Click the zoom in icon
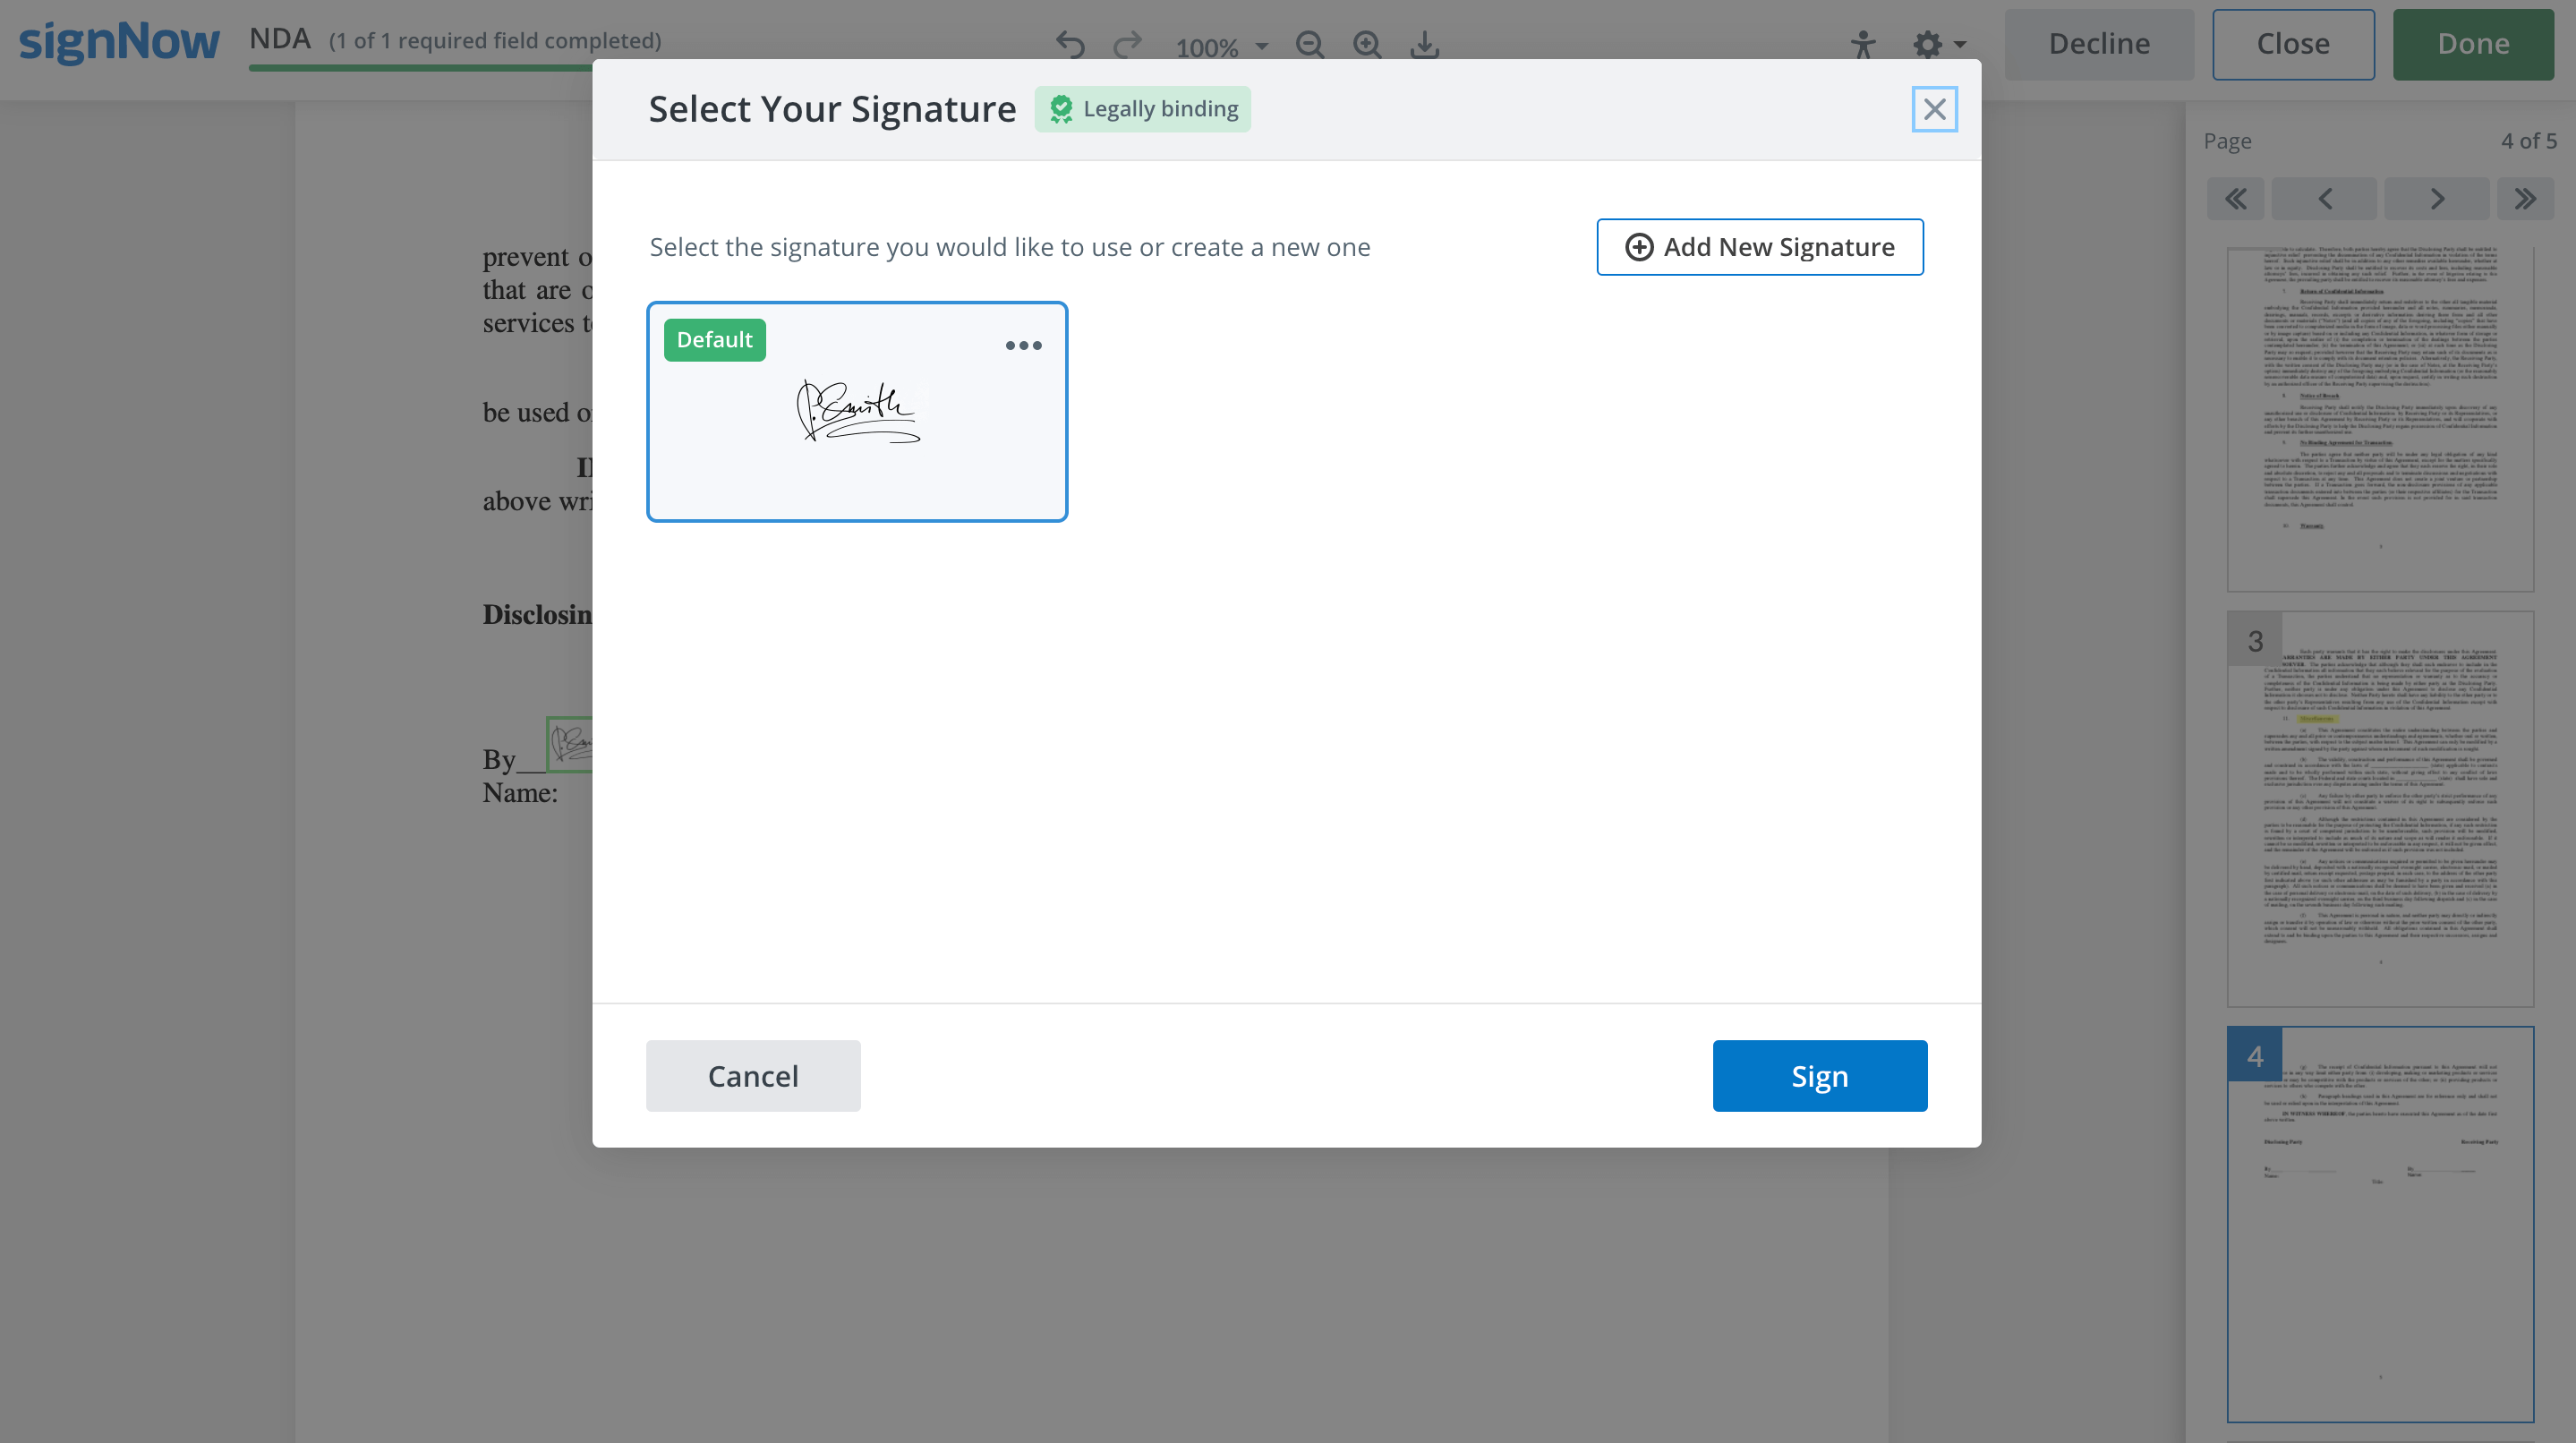This screenshot has height=1443, width=2576. tap(1366, 44)
